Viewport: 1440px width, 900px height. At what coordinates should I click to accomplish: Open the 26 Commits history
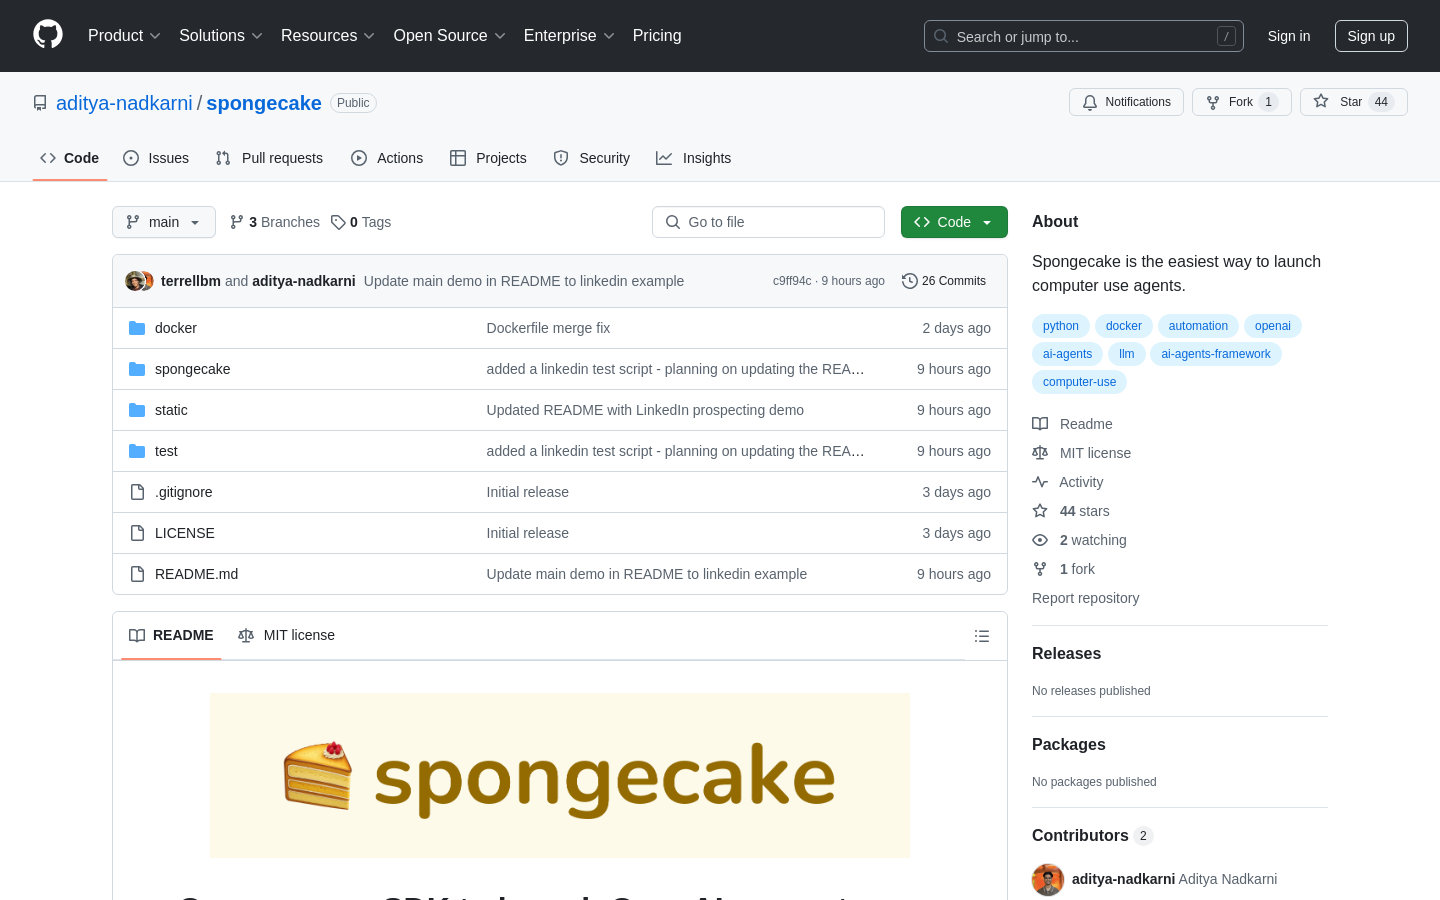tap(944, 281)
